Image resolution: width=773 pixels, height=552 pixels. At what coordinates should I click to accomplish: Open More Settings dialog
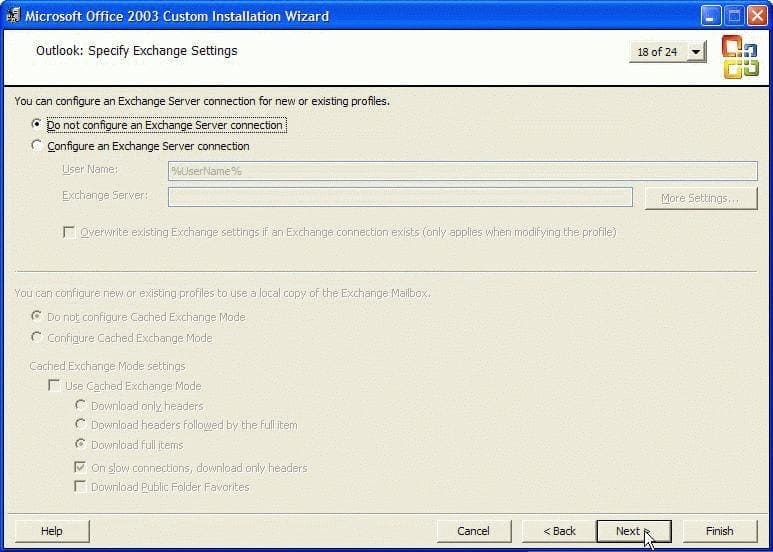point(701,198)
